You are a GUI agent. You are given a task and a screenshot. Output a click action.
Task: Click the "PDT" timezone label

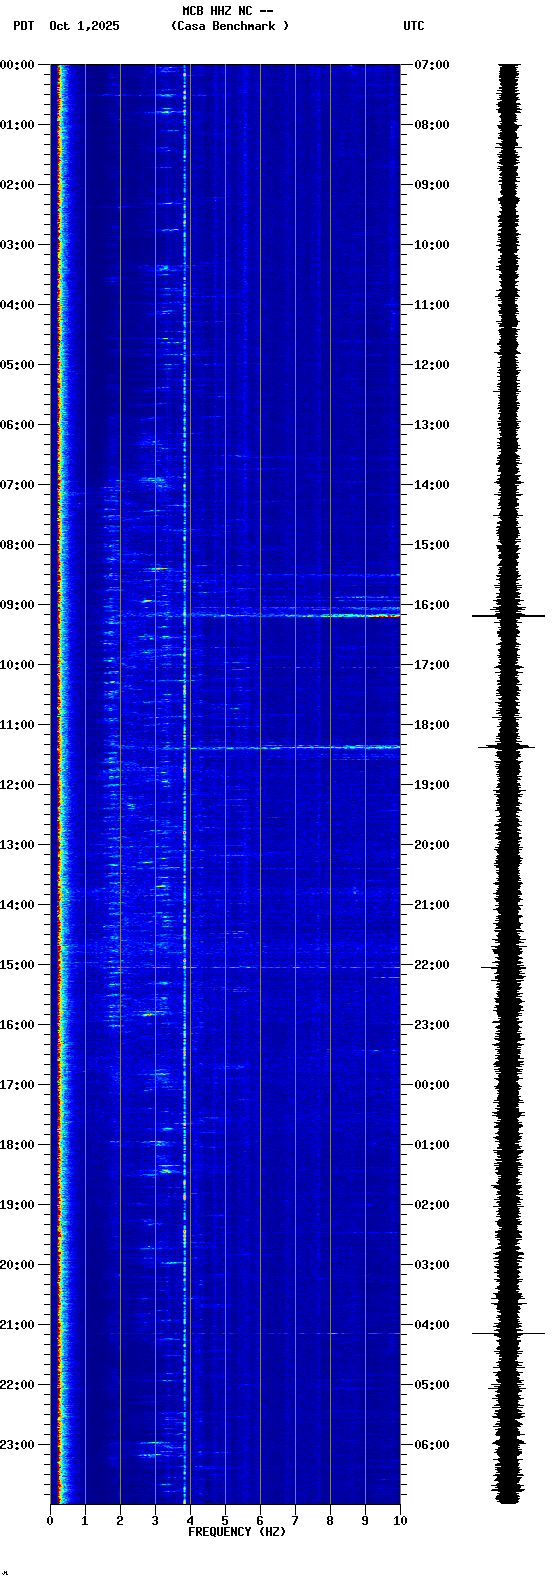23,26
